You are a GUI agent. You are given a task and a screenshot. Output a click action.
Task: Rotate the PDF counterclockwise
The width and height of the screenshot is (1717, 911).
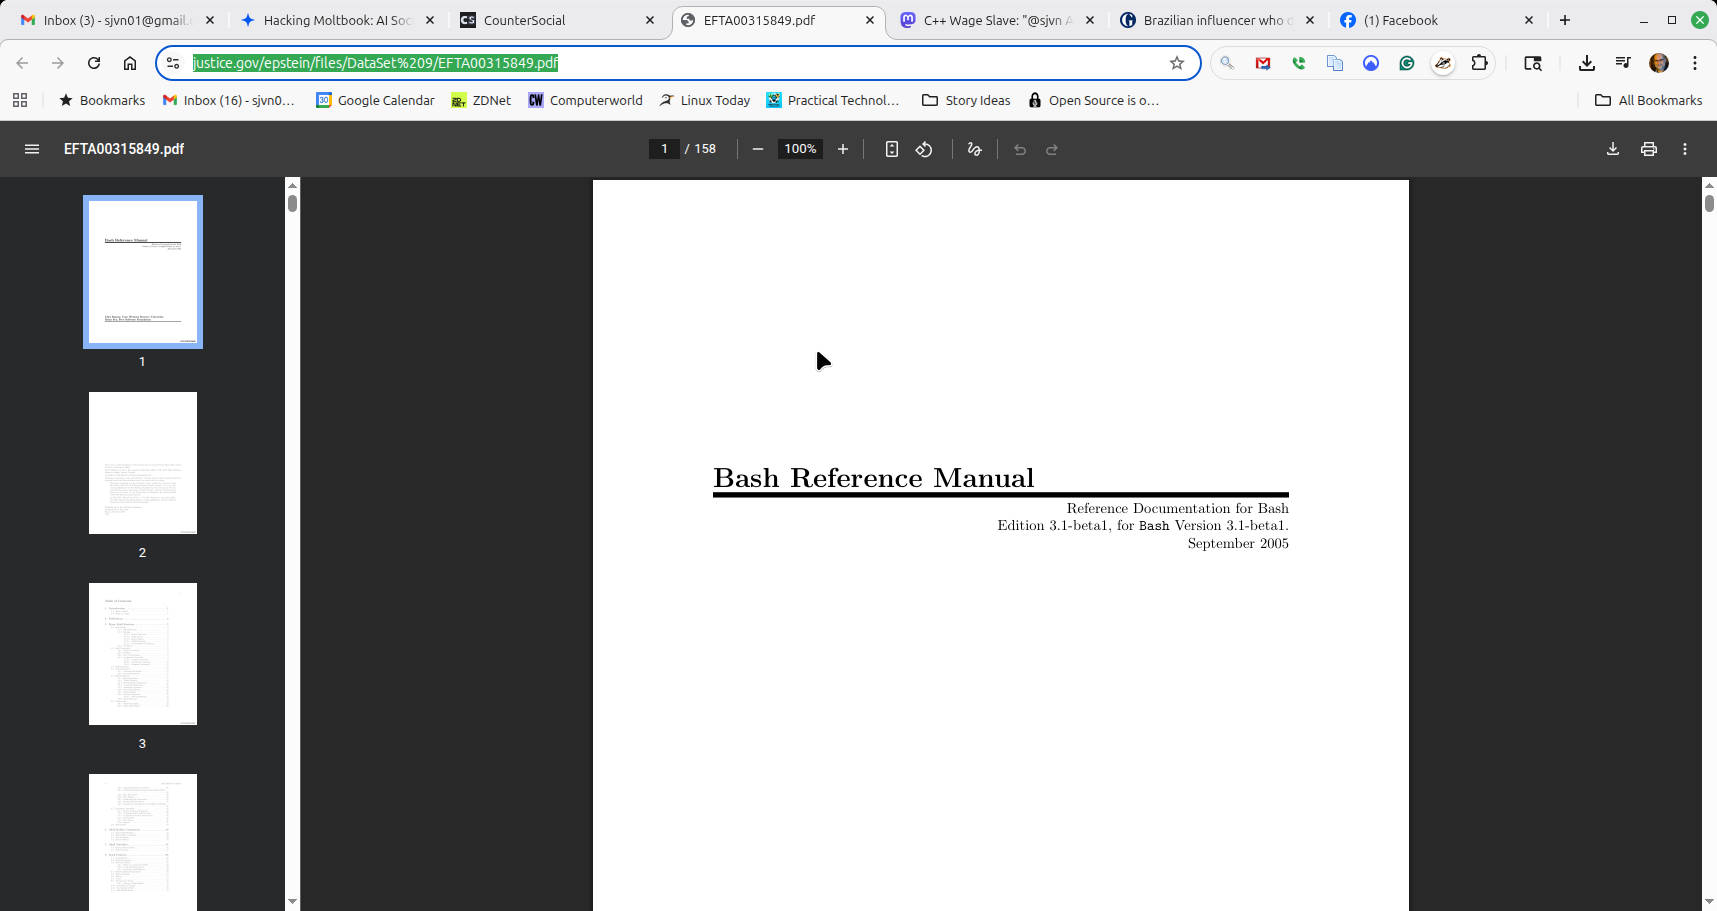924,149
